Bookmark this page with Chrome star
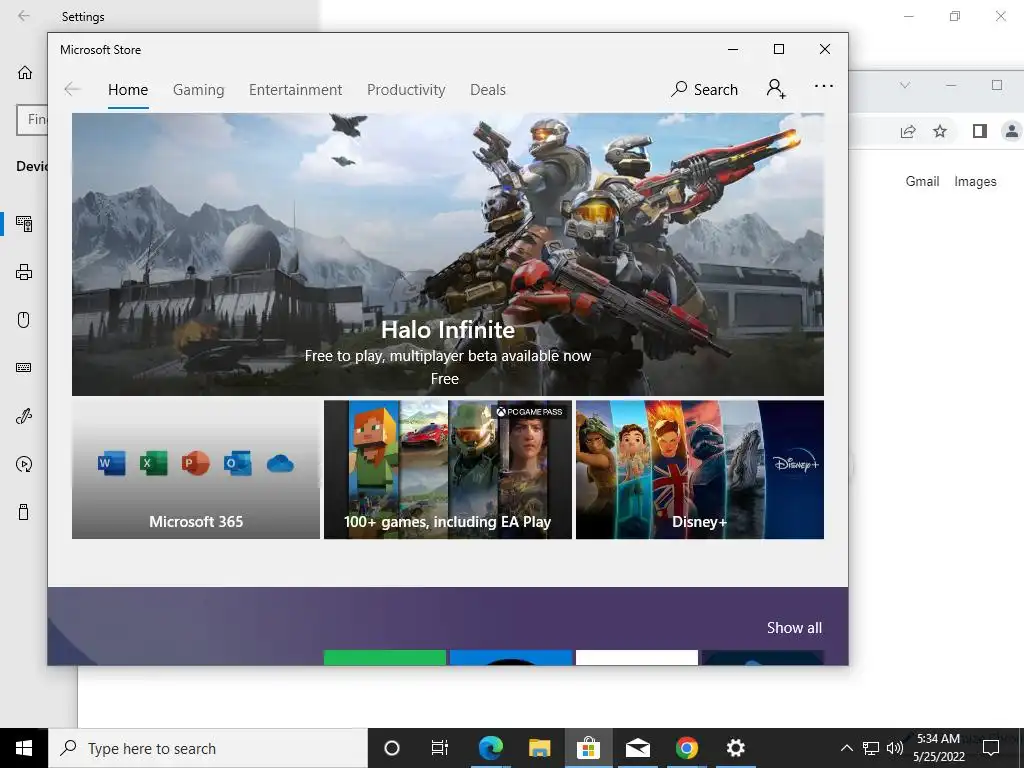The width and height of the screenshot is (1024, 768). coord(940,132)
